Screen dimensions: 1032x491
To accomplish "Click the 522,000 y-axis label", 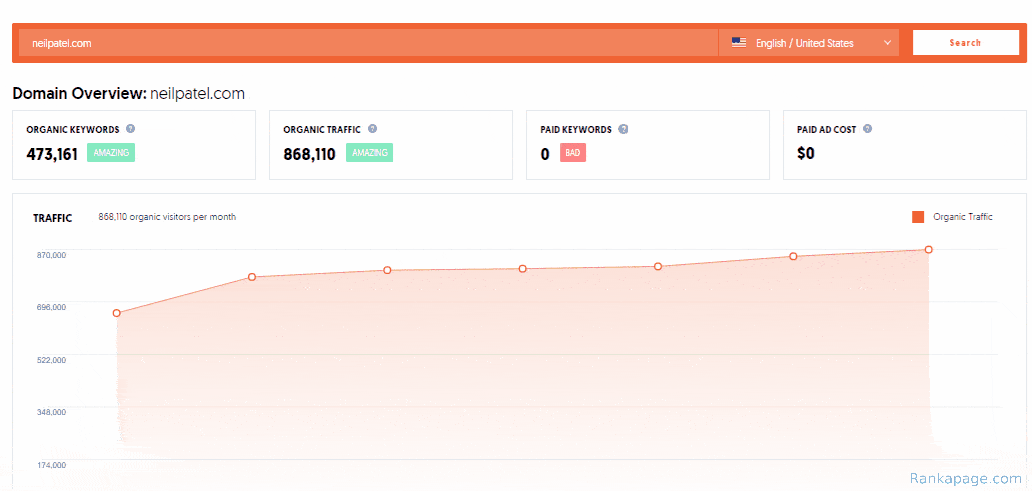I will [49, 360].
